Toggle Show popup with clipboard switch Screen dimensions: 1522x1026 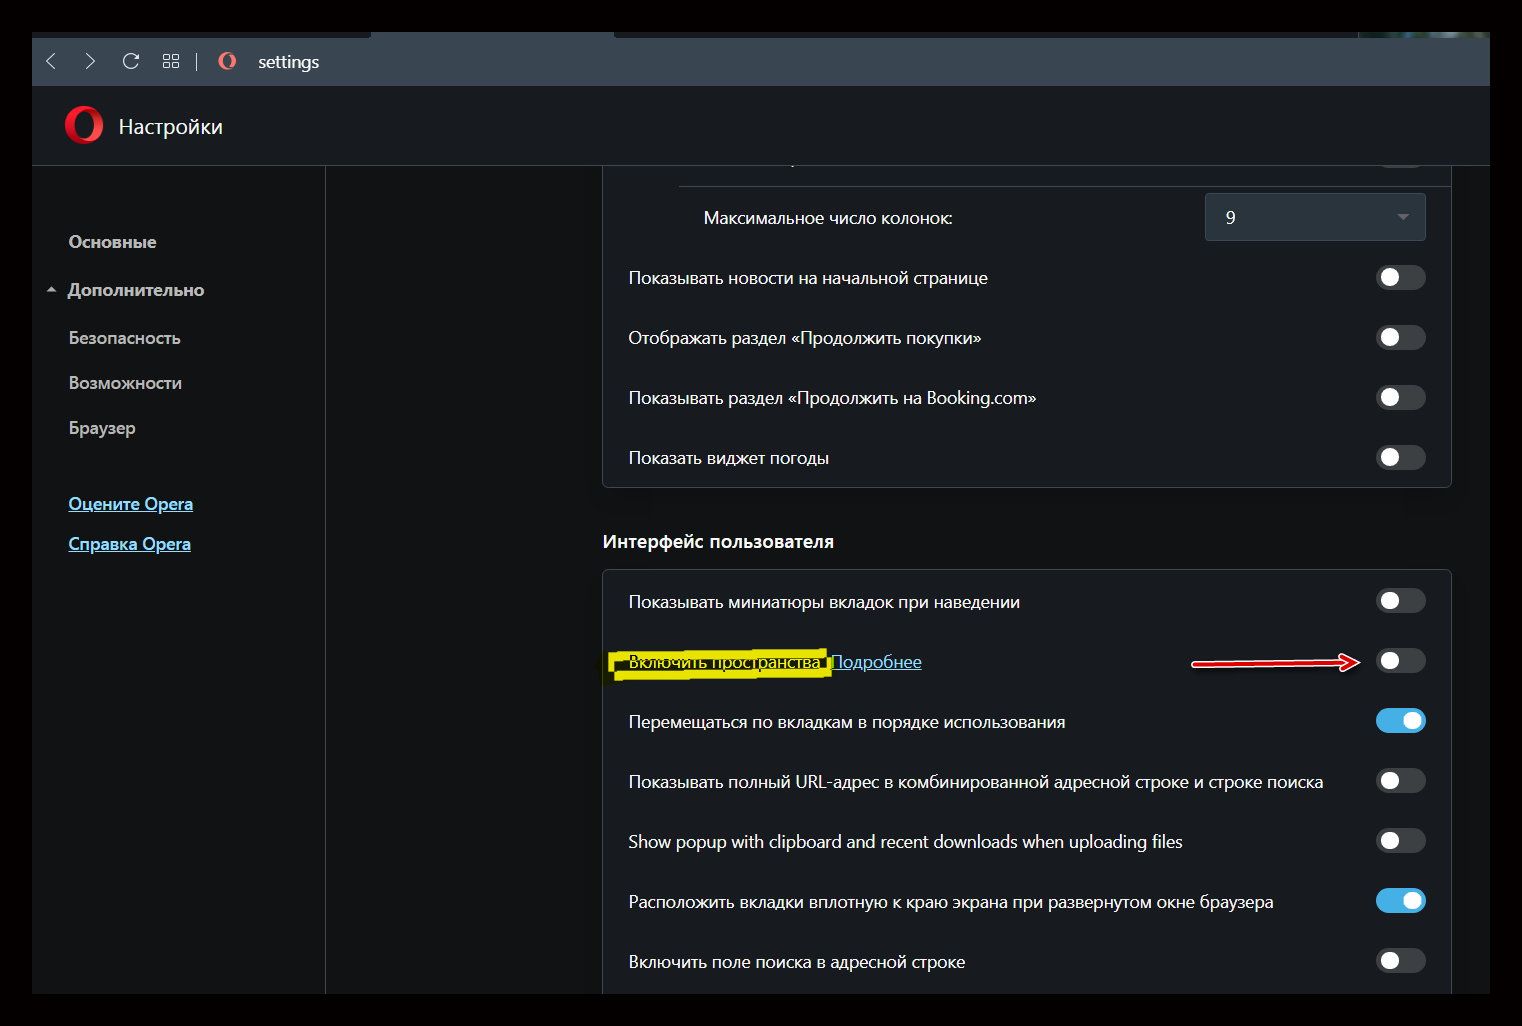1401,841
